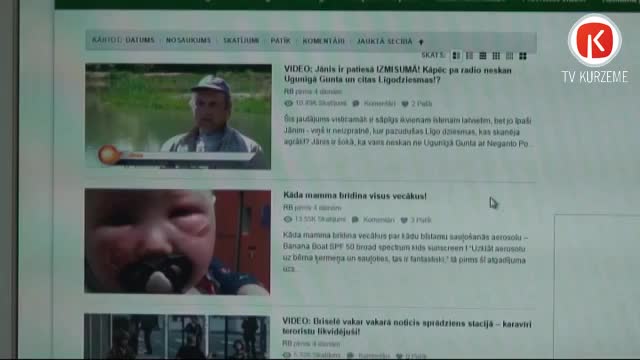Switch to the faint three-column view icon
Viewport: 640px width, 360px height.
pyautogui.click(x=509, y=56)
